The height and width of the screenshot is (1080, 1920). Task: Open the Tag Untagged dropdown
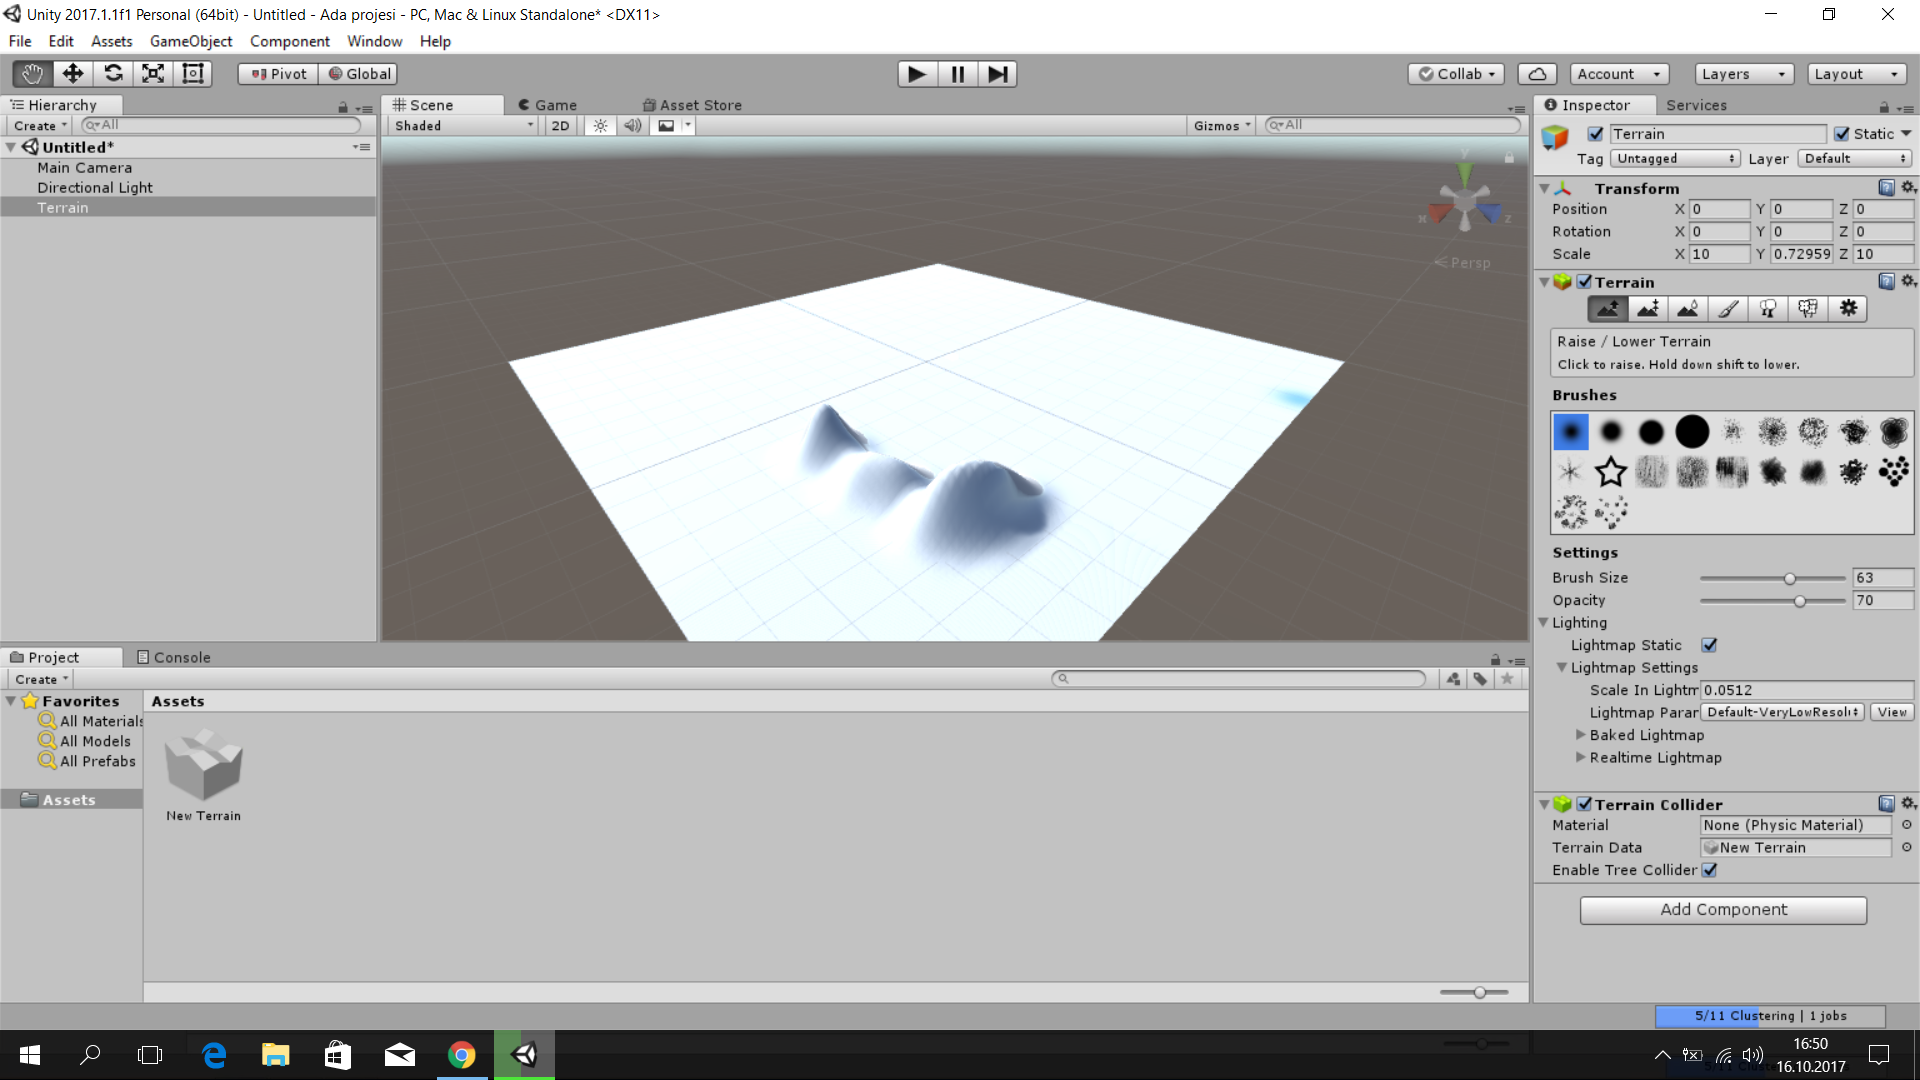[x=1675, y=159]
